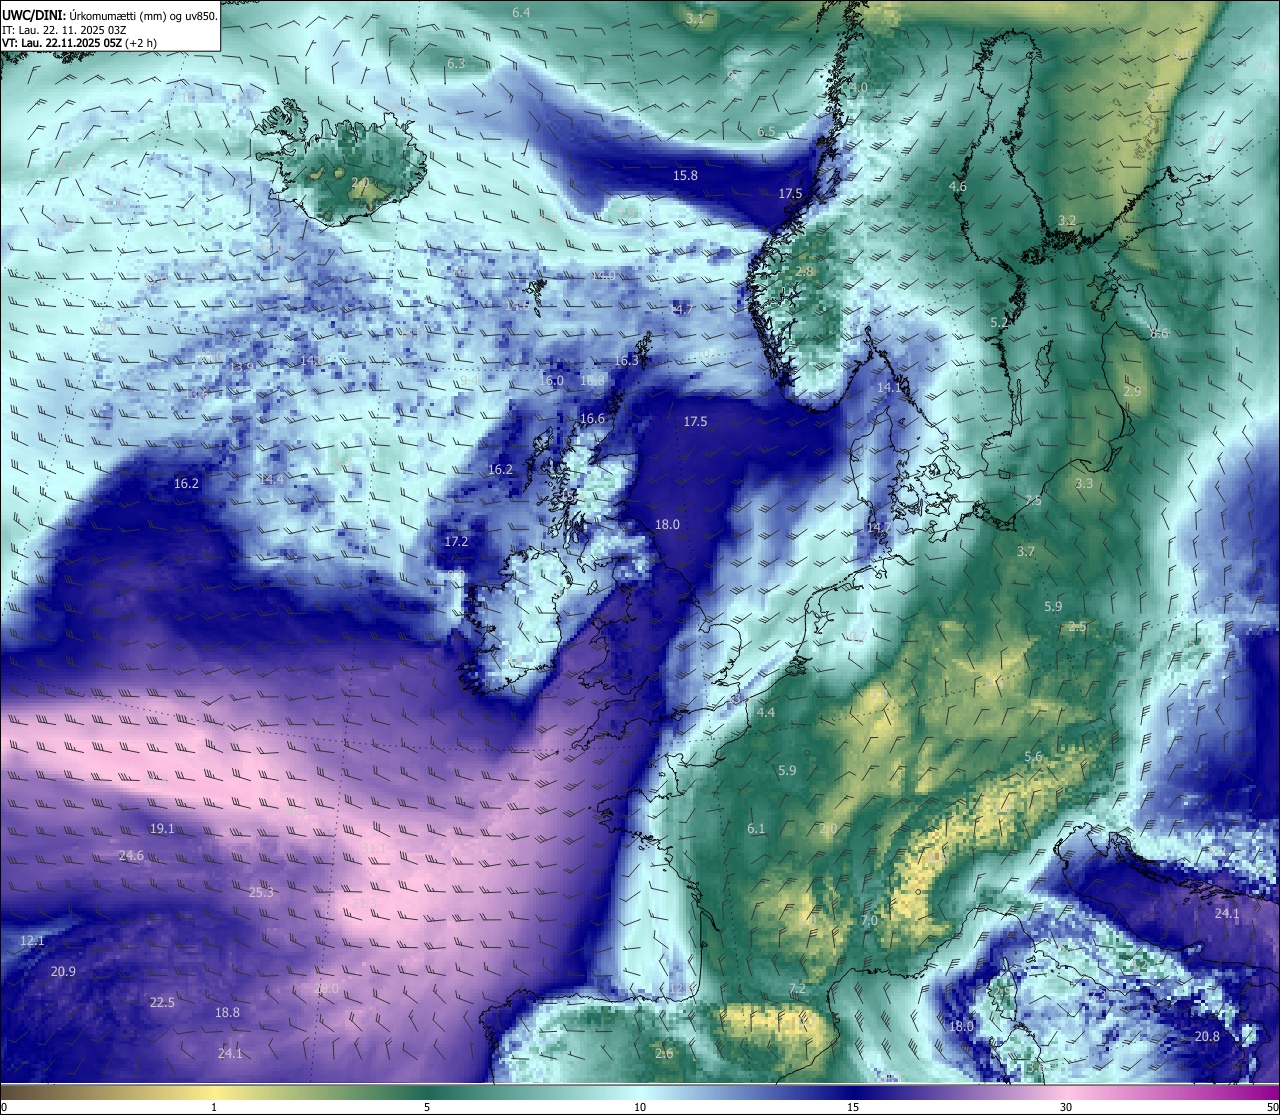The height and width of the screenshot is (1115, 1280).
Task: Click the 7.0 value label
Action: pos(869,920)
